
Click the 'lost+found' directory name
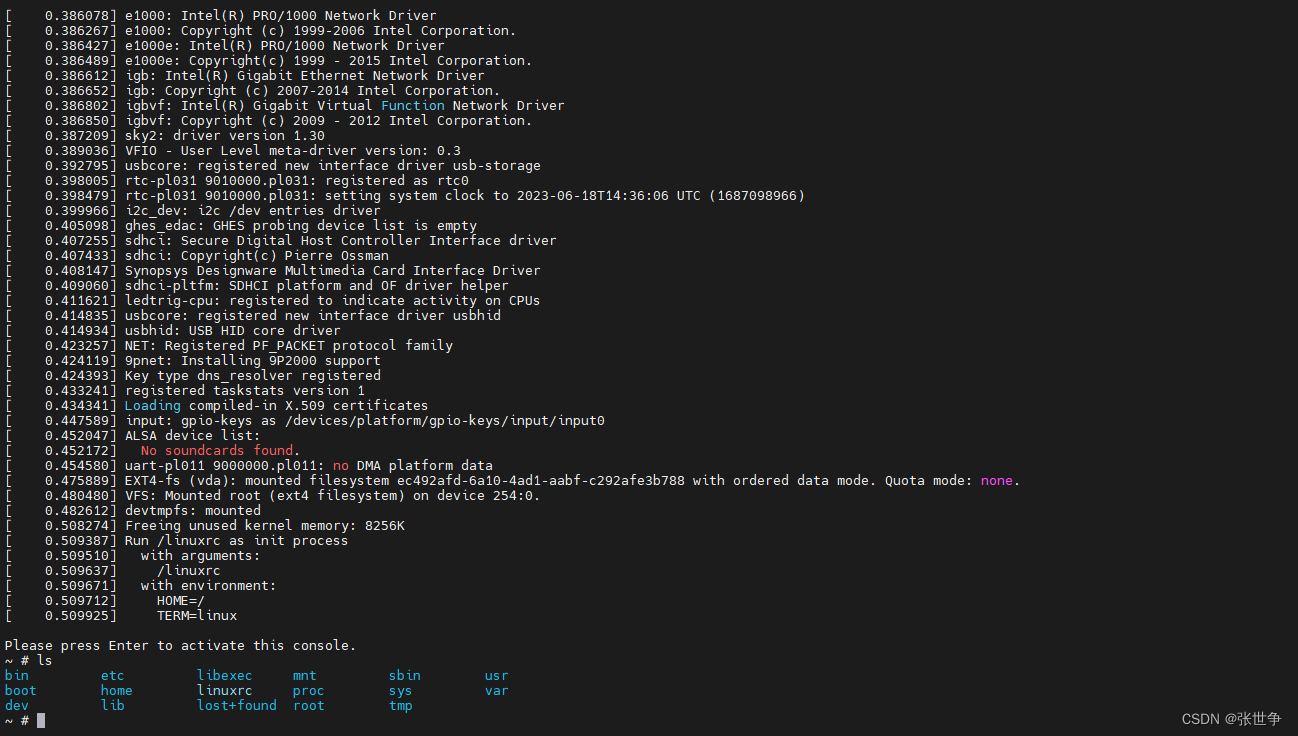tap(237, 706)
